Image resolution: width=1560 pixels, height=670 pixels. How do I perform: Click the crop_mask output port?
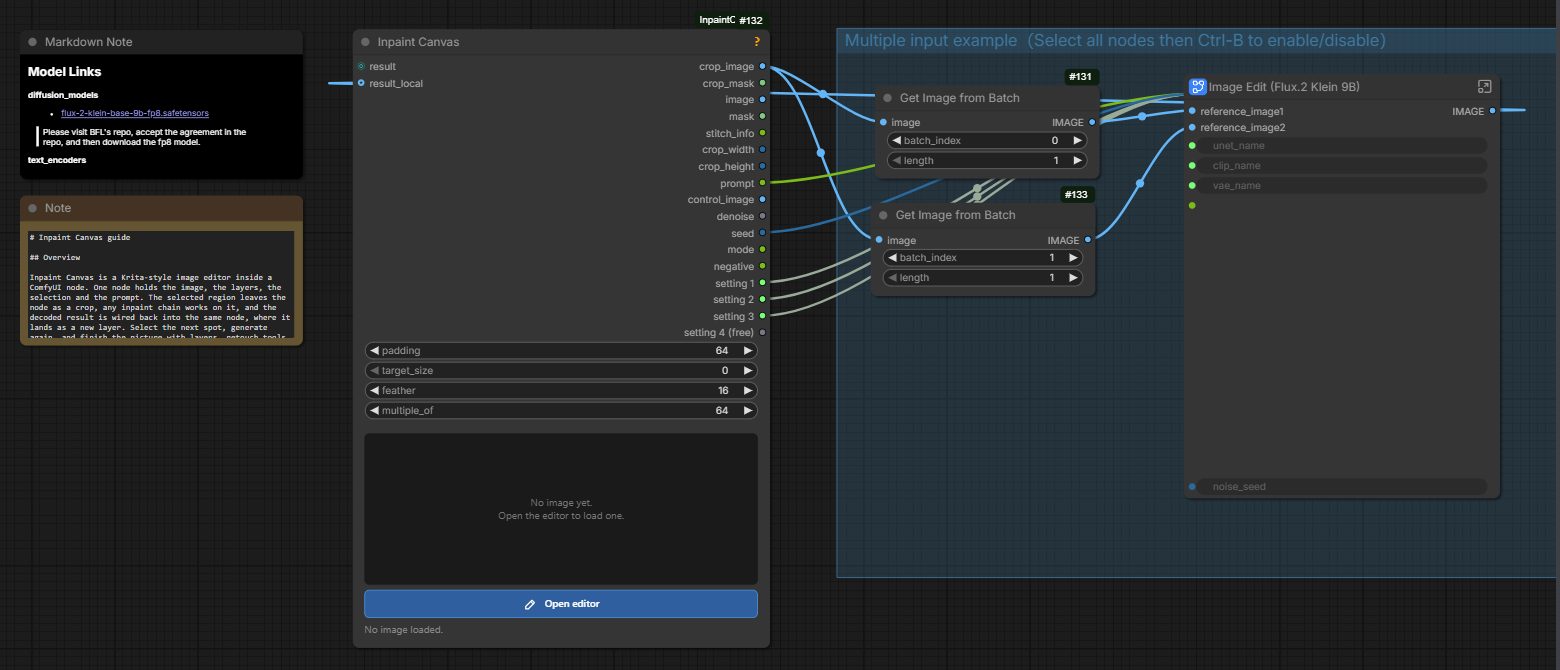tap(763, 83)
